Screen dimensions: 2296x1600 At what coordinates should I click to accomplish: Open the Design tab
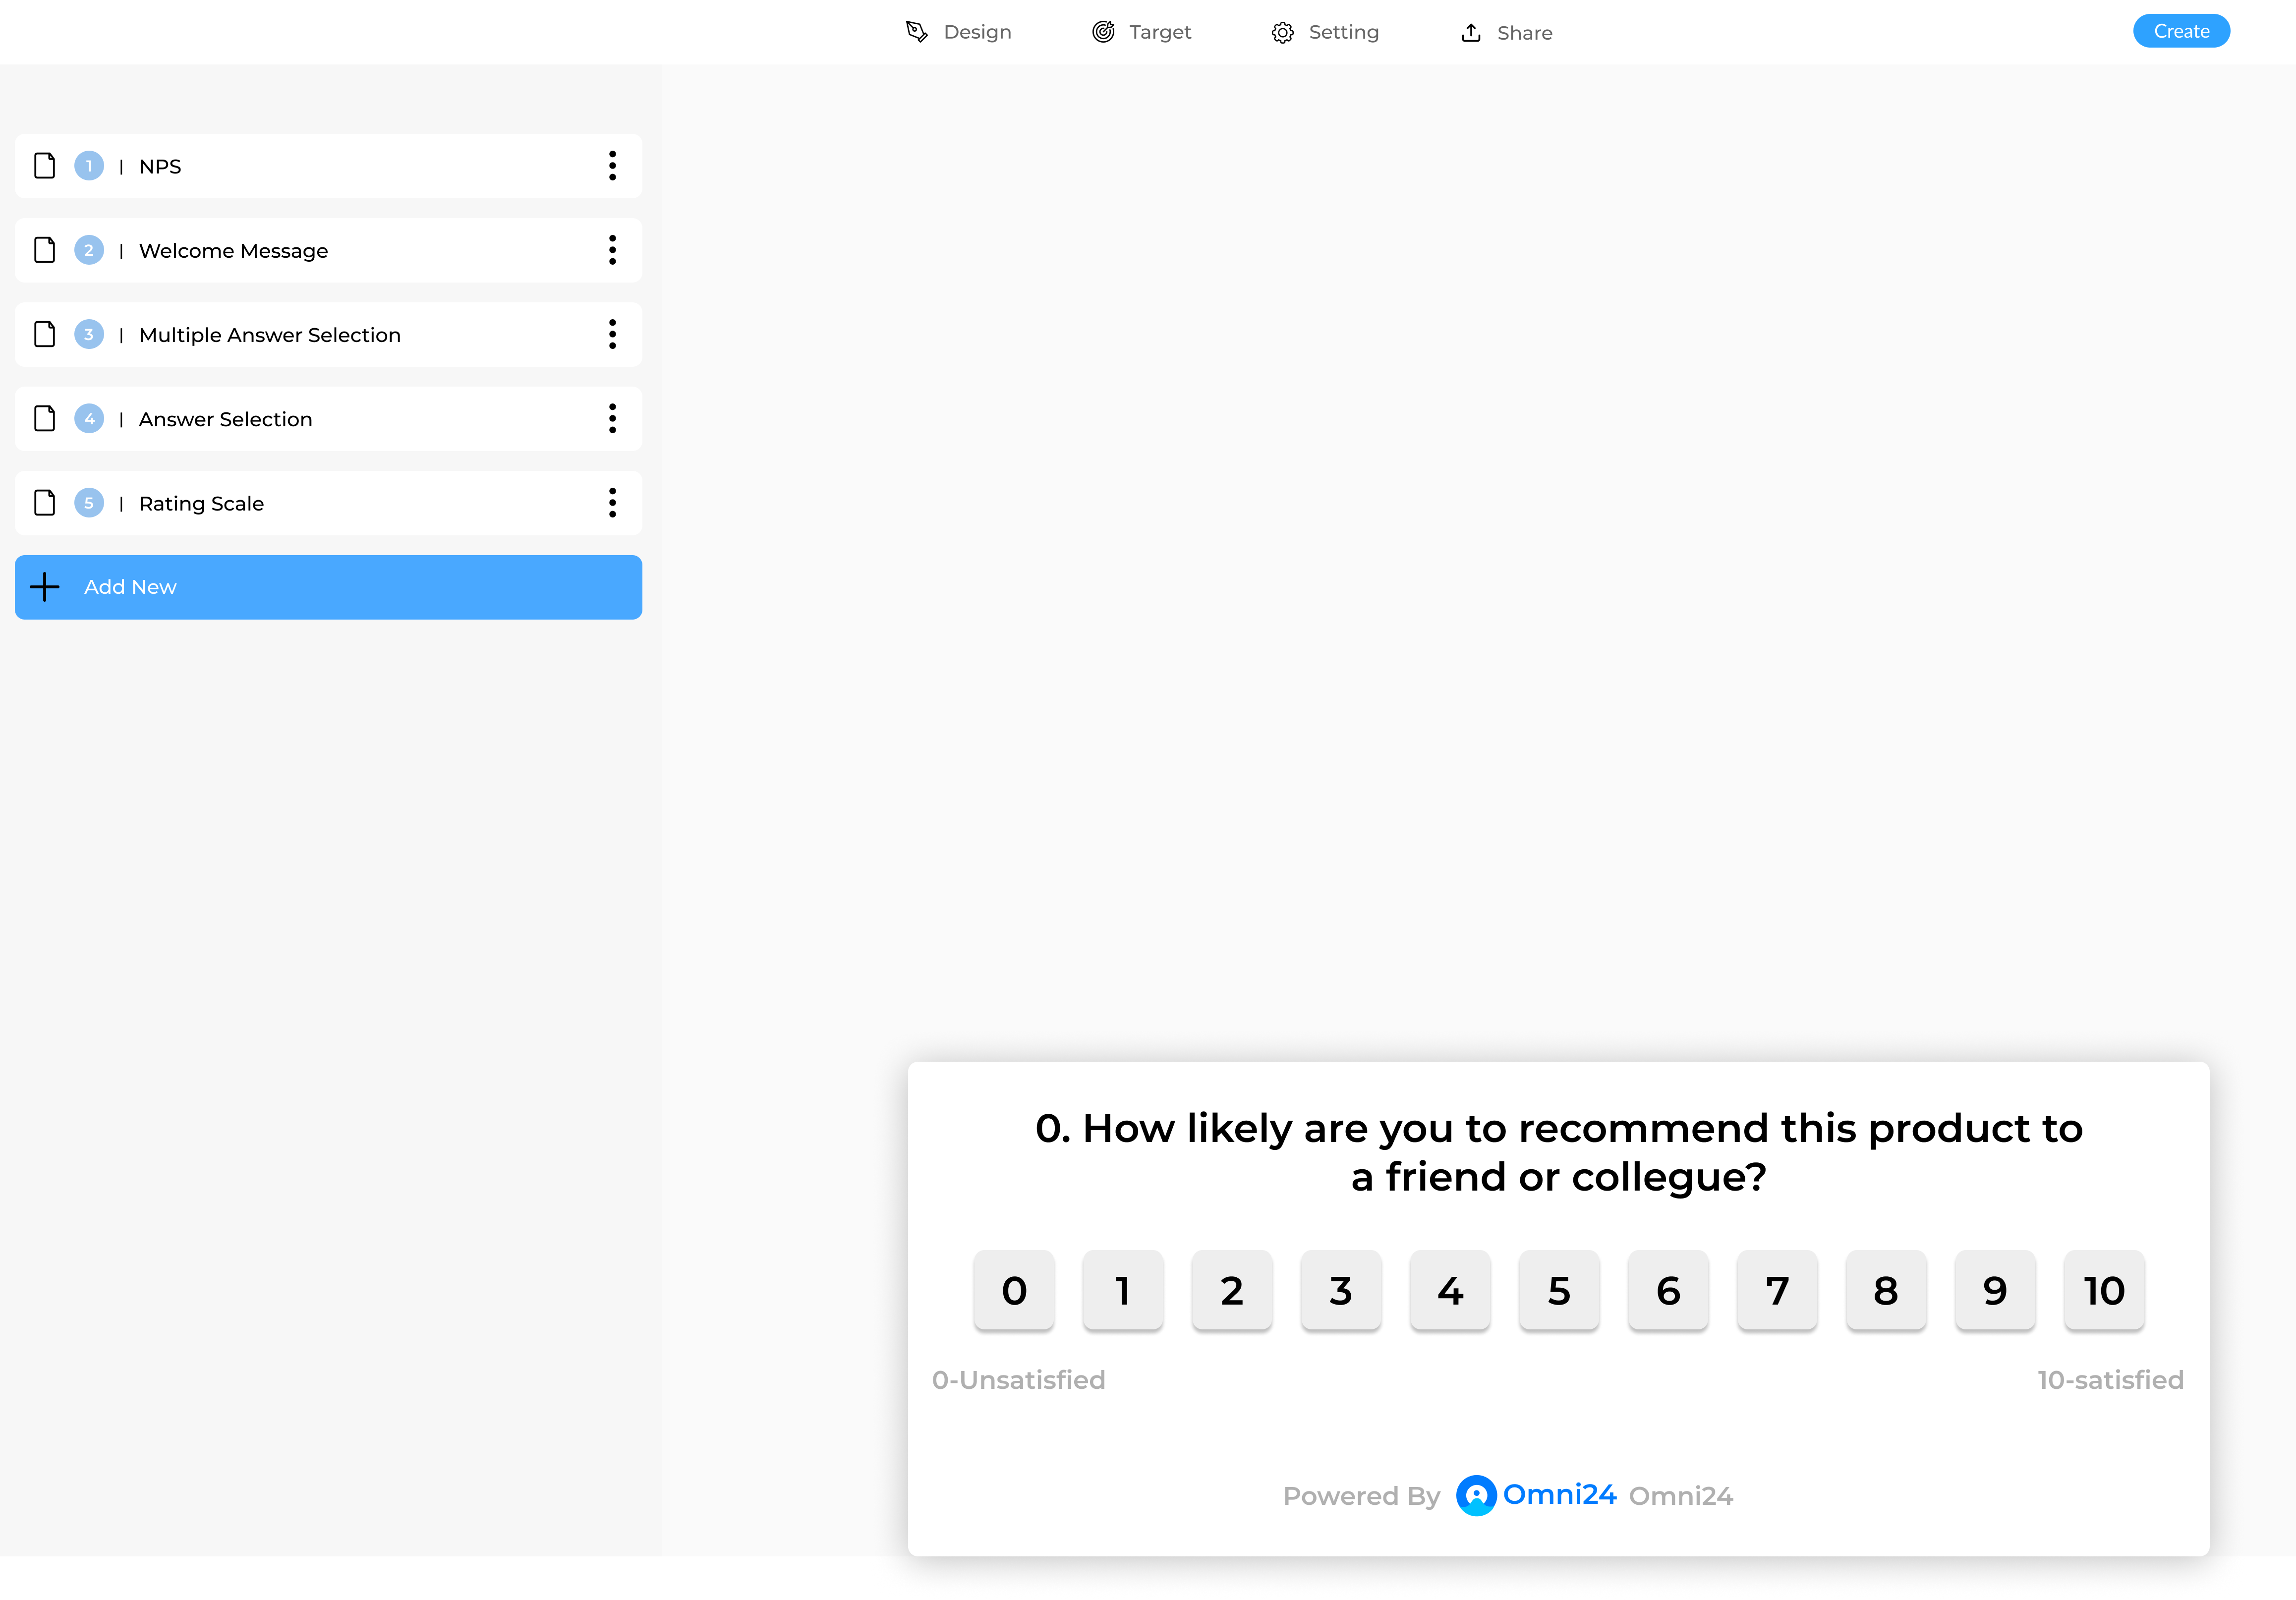[x=958, y=32]
